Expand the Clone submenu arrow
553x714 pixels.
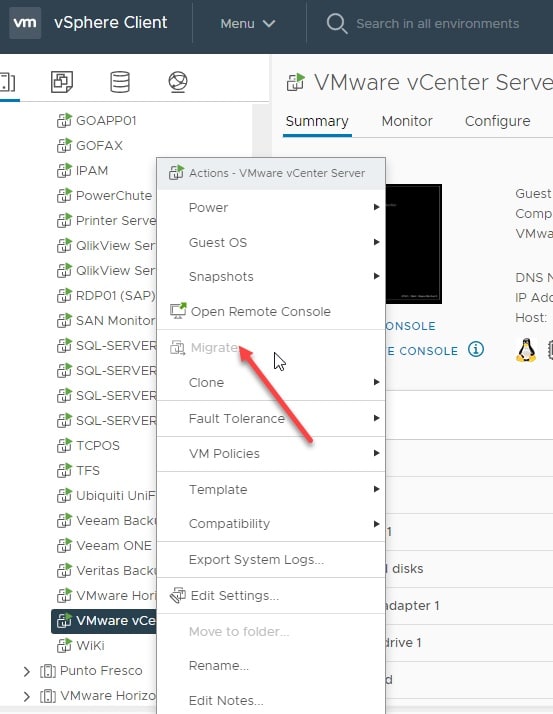point(376,382)
